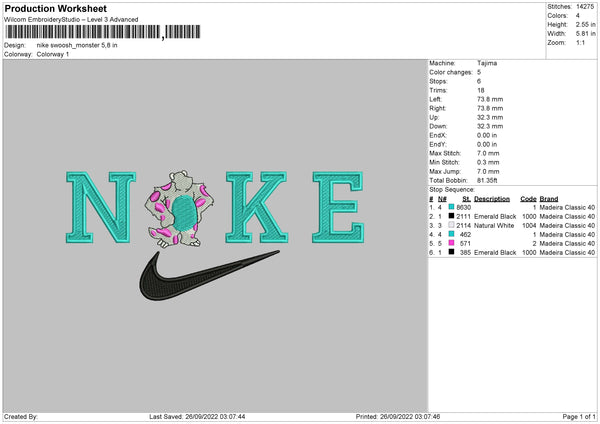This screenshot has height=424, width=600.
Task: Select the "Down:" measurement label
Action: (438, 126)
